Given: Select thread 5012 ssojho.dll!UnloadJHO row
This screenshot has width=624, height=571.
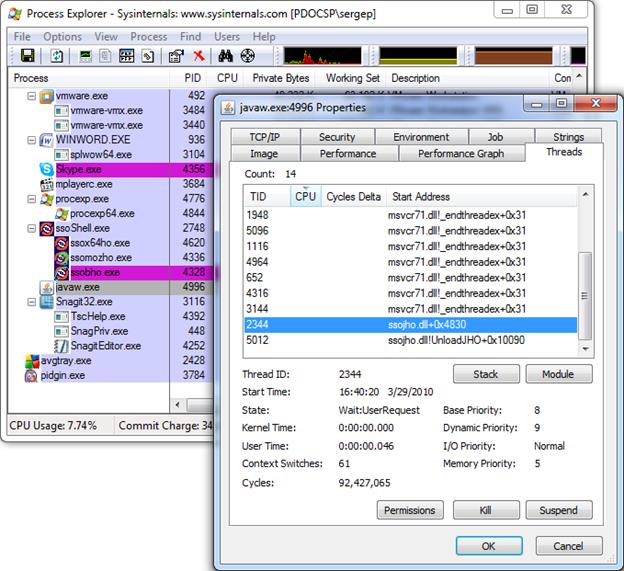Looking at the screenshot, I should 410,340.
